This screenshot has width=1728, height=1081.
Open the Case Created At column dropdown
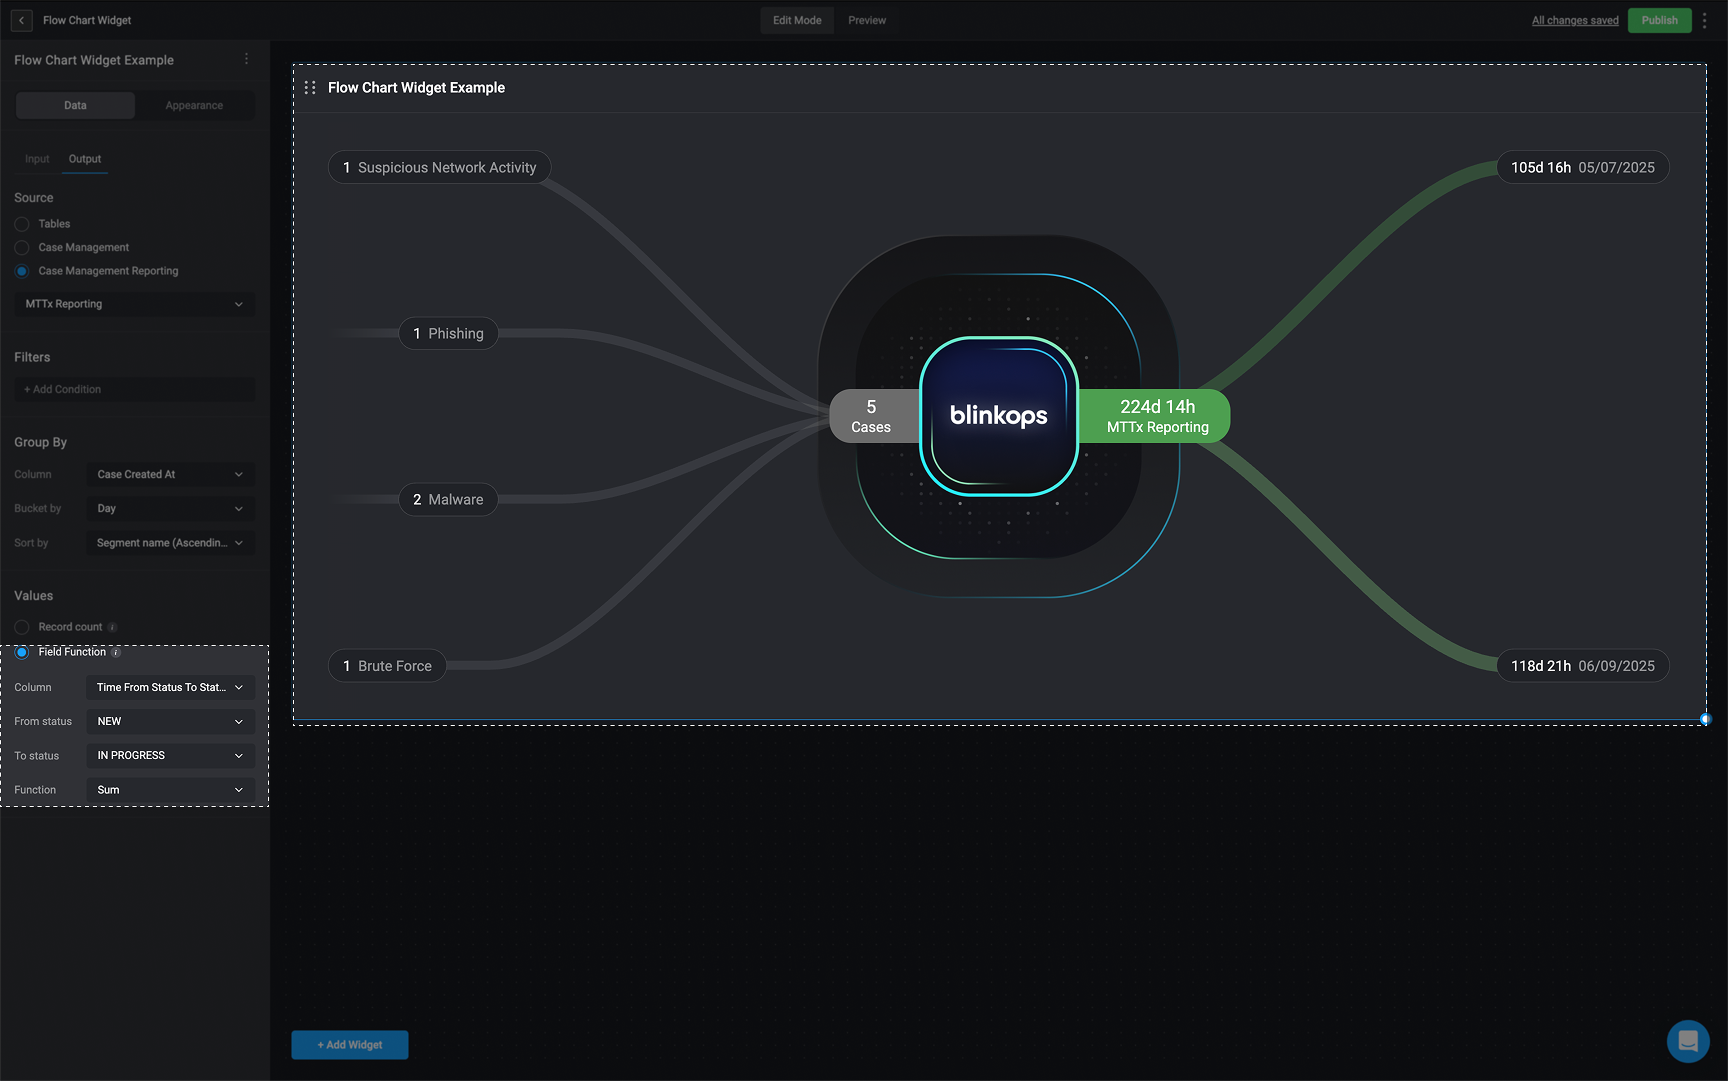(170, 474)
